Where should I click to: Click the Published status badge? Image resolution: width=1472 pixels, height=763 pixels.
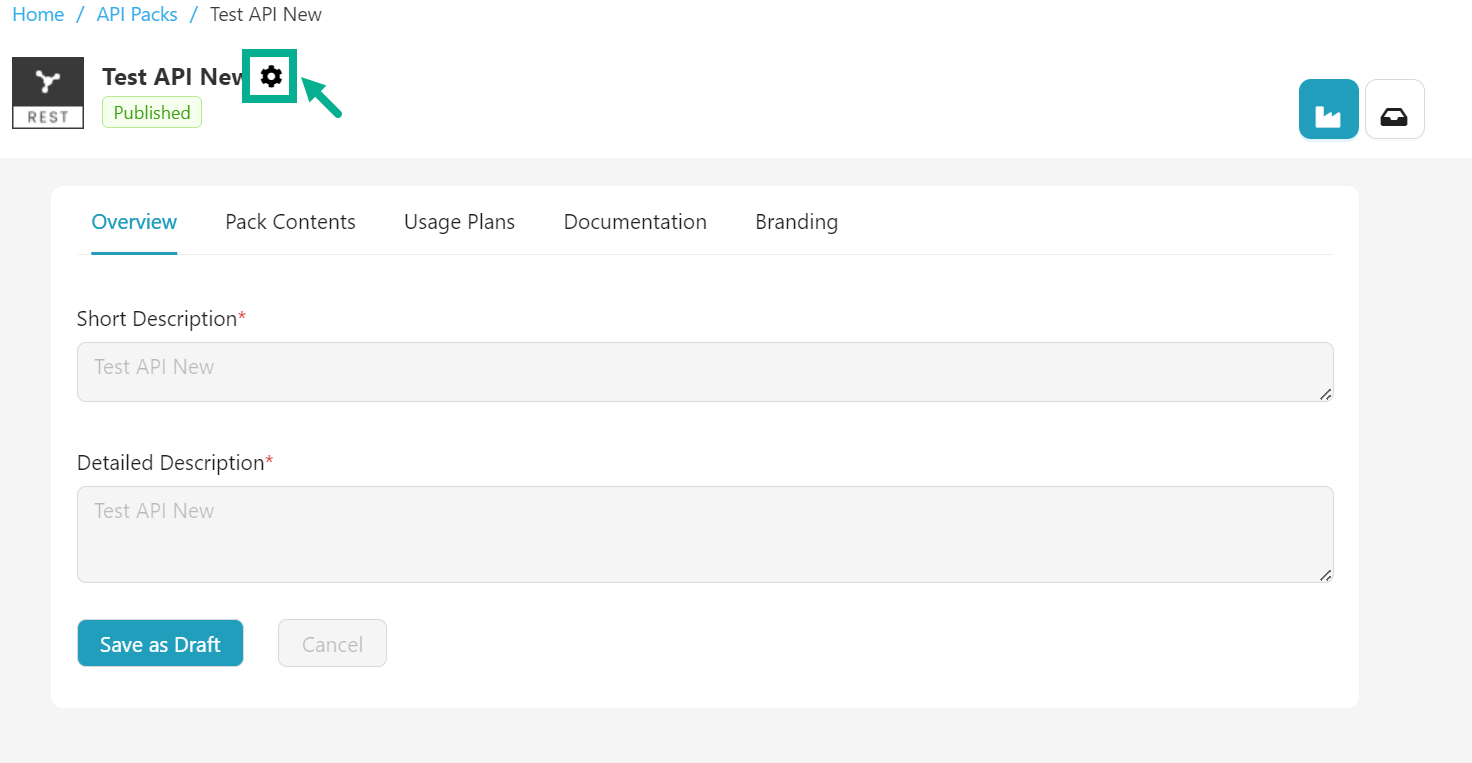(152, 113)
